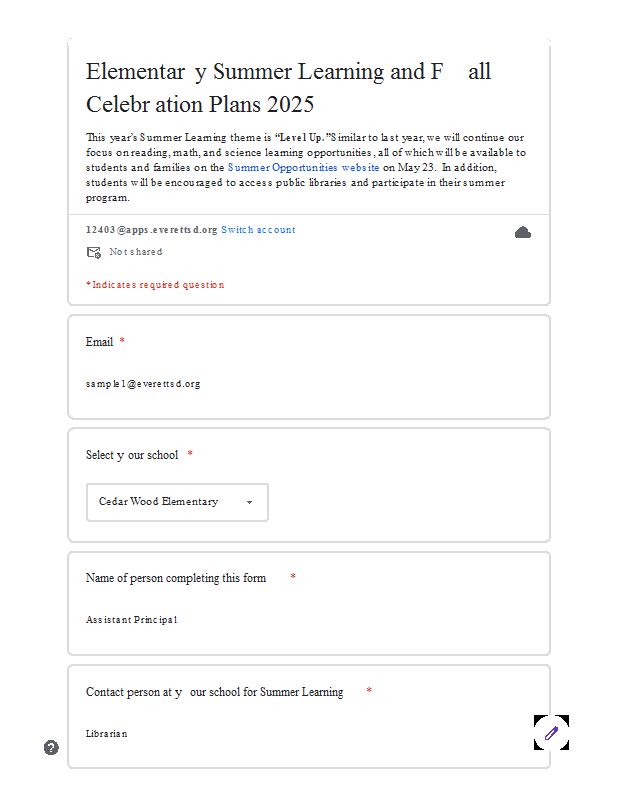Open the Summer Opportunities website link

tap(303, 167)
